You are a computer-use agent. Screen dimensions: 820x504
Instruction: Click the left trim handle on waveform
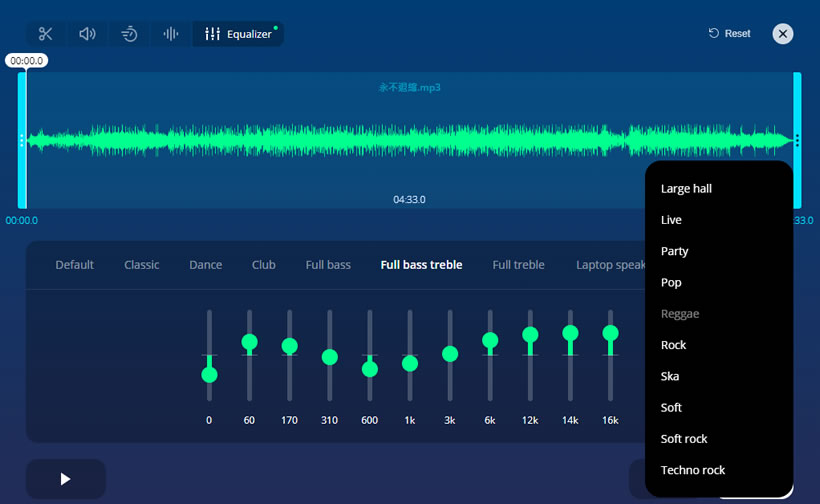point(22,140)
